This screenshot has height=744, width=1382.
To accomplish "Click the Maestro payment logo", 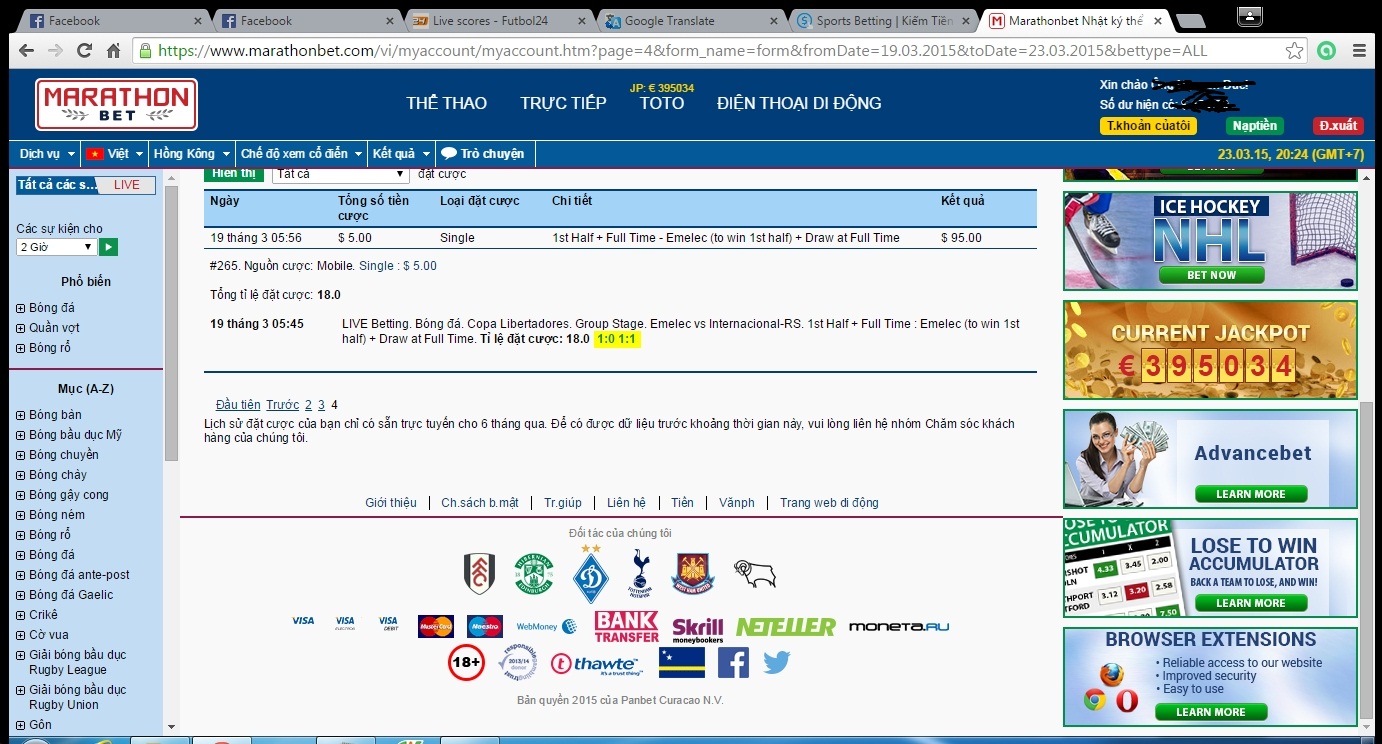I will pyautogui.click(x=485, y=626).
